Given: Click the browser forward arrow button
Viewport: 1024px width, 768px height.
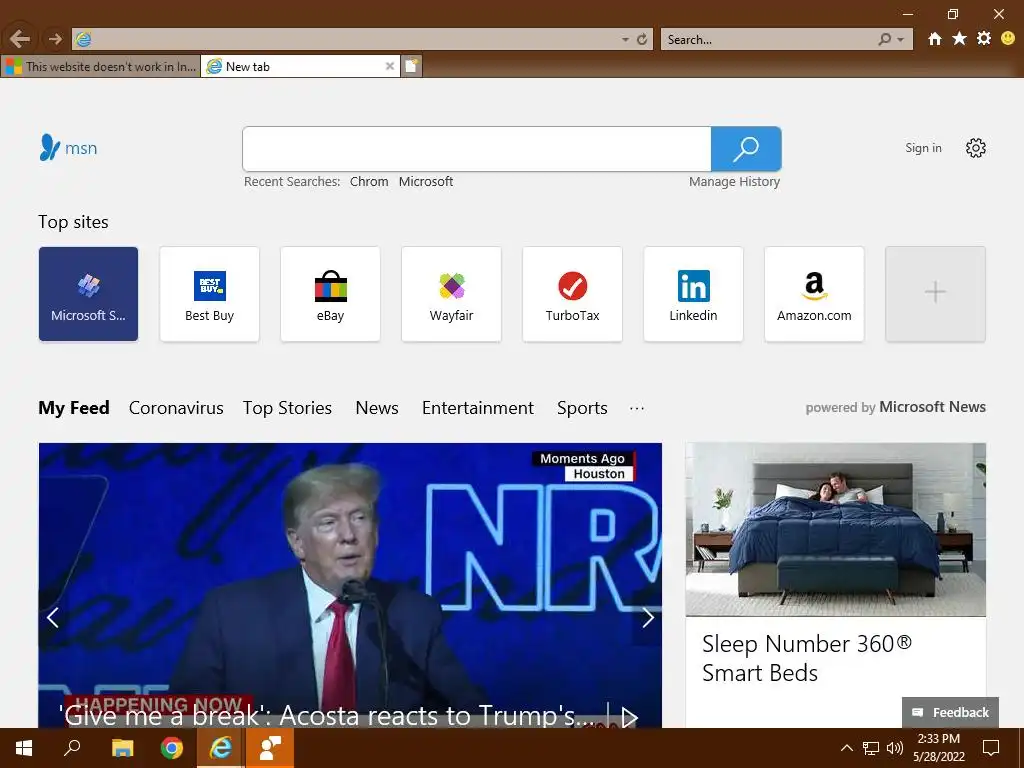Looking at the screenshot, I should [x=56, y=39].
